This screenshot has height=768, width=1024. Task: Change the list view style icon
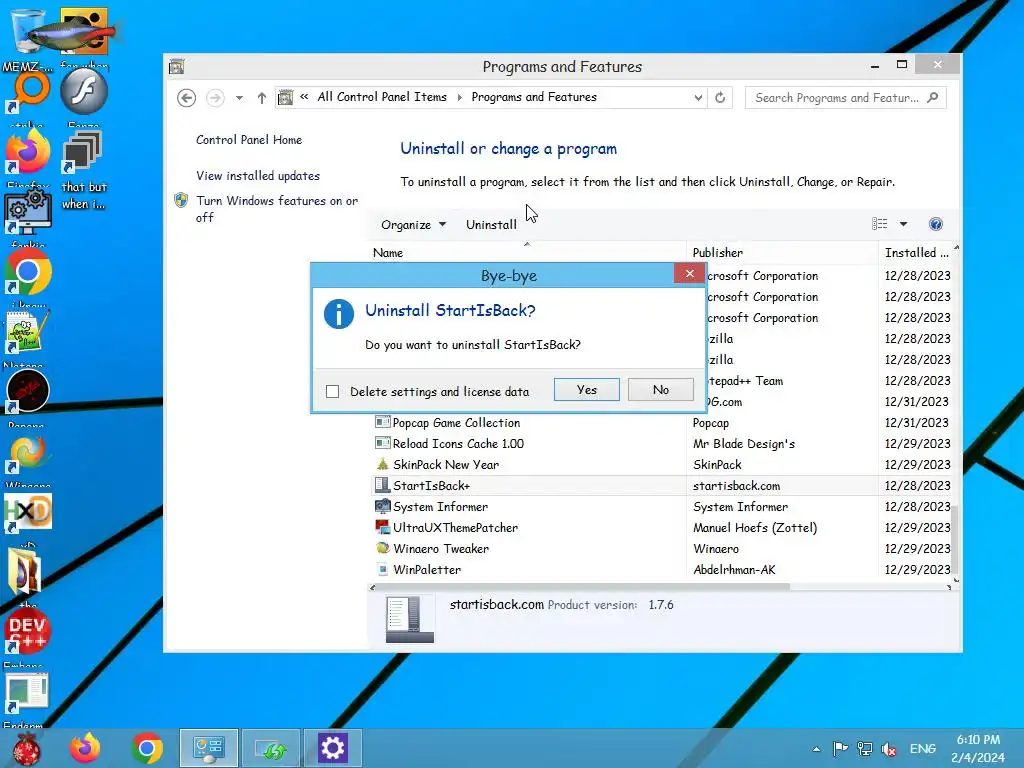880,224
